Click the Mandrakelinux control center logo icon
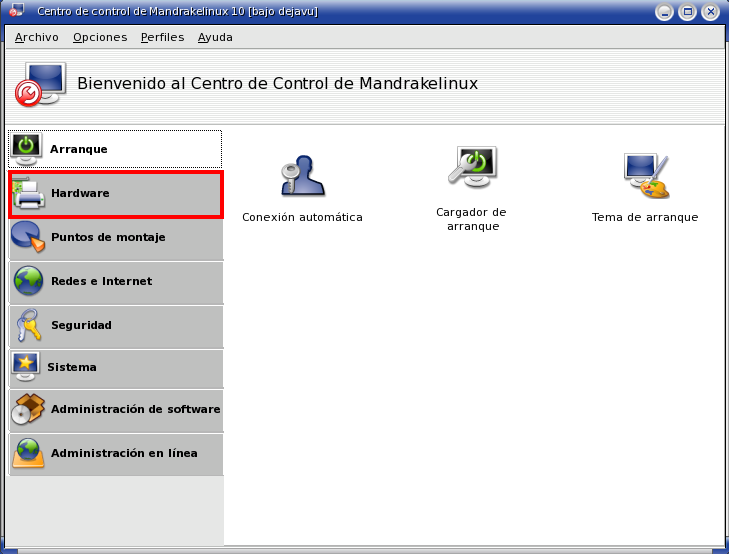 pos(40,84)
